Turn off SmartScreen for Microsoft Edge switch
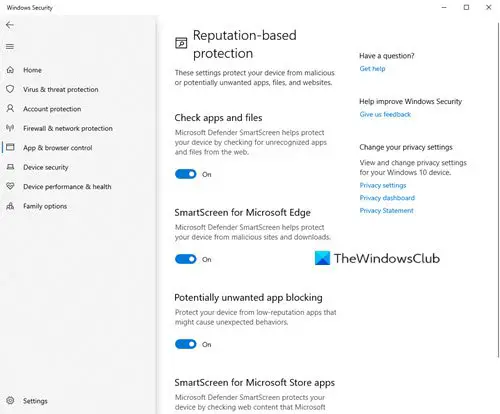Viewport: 500px width, 414px height. tap(186, 259)
